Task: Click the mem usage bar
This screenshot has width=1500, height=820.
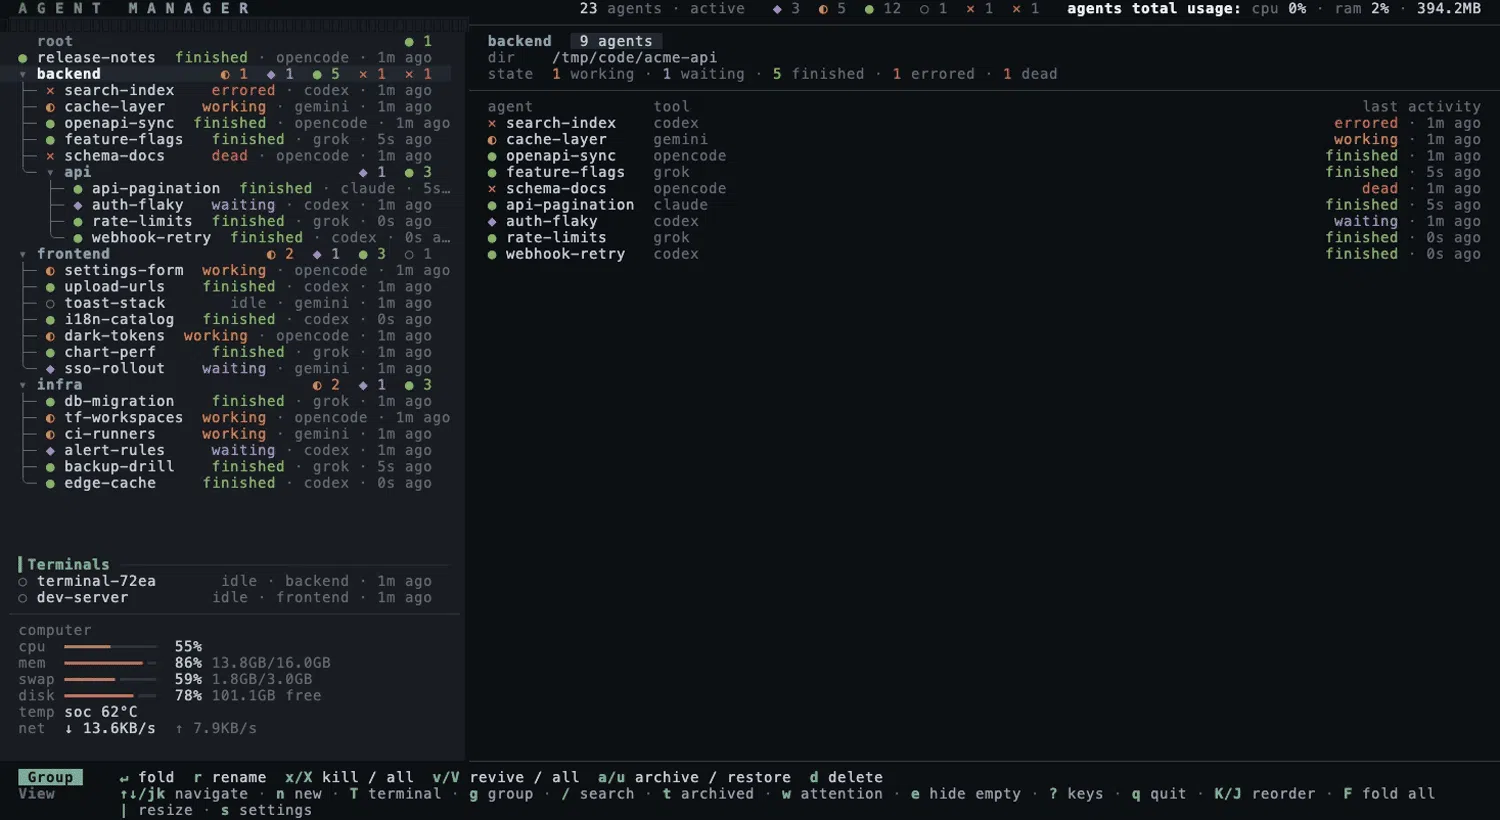Action: [110, 663]
